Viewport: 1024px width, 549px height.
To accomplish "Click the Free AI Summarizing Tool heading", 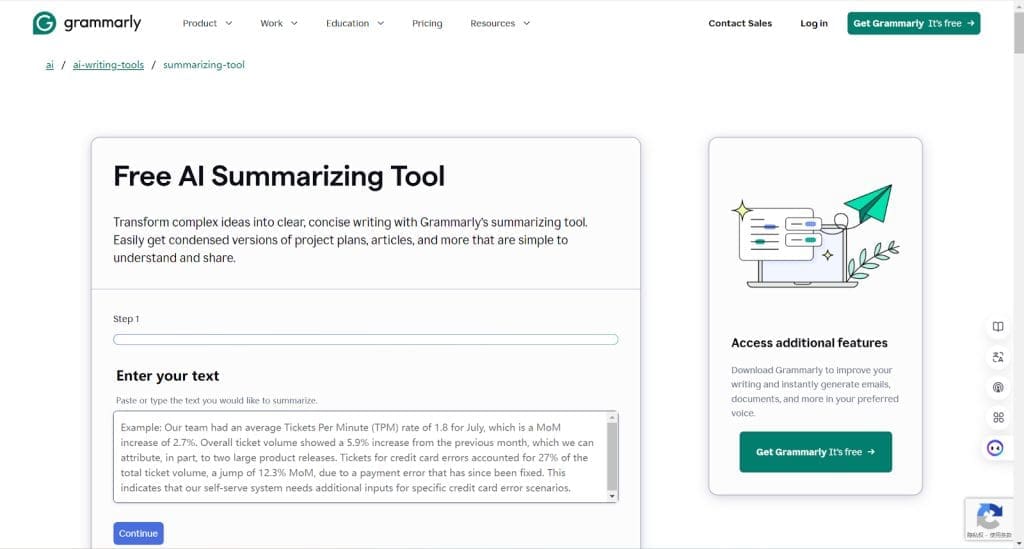I will pos(279,176).
